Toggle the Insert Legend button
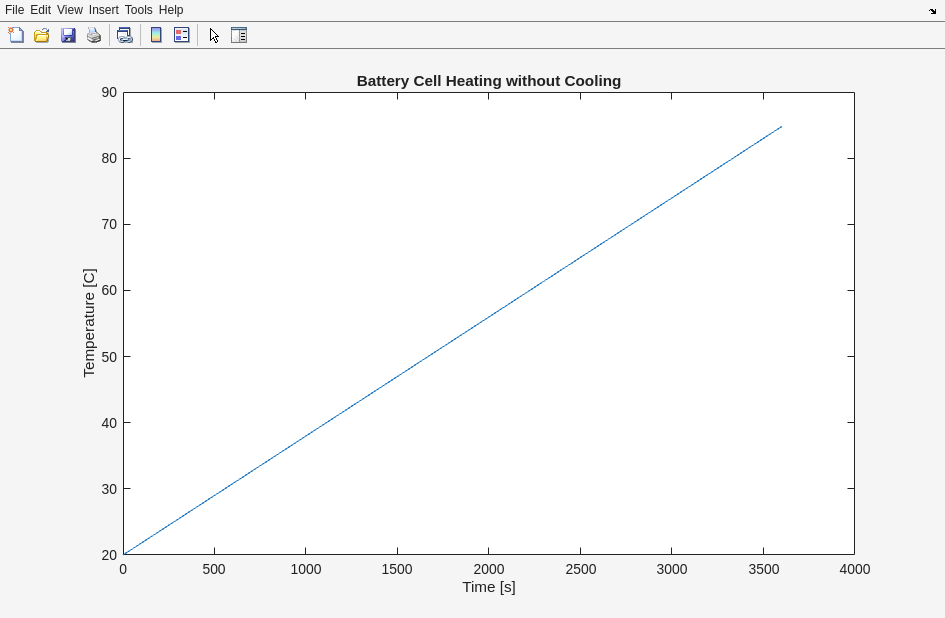Image resolution: width=945 pixels, height=618 pixels. [182, 35]
